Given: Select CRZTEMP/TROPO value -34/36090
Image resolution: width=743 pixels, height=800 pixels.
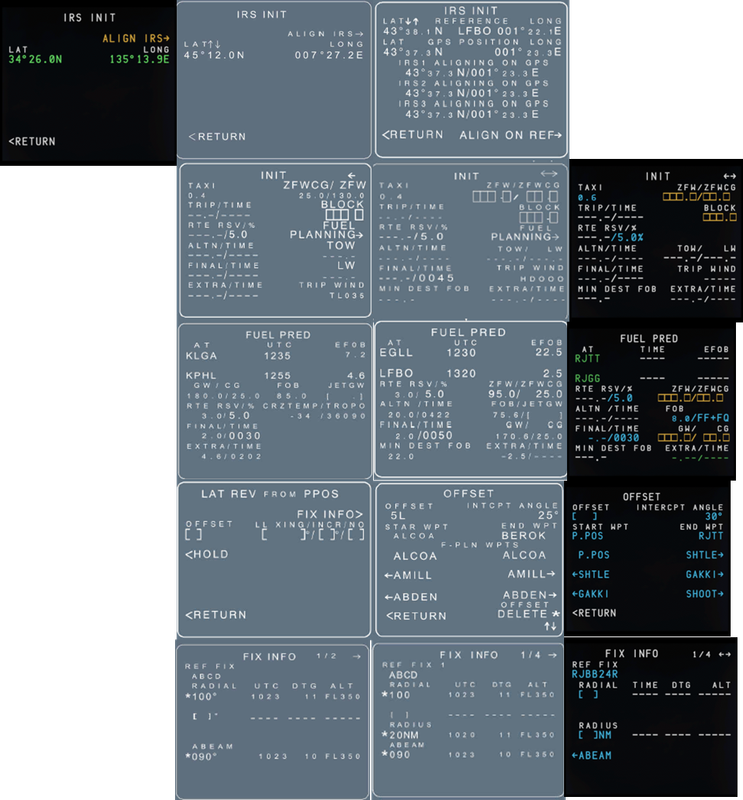Looking at the screenshot, I should pyautogui.click(x=329, y=416).
